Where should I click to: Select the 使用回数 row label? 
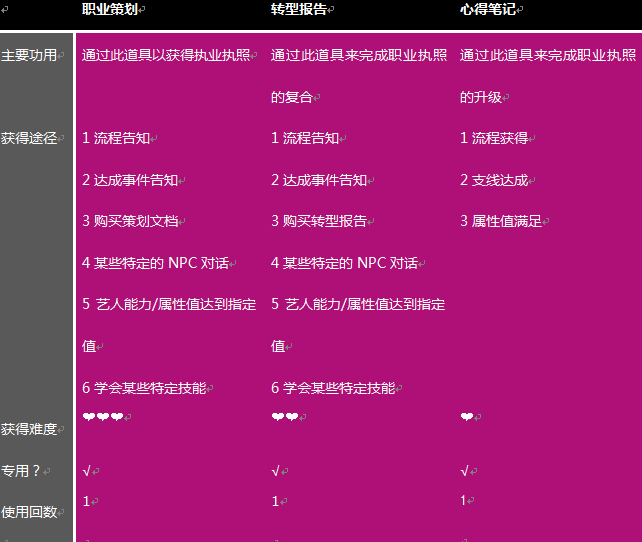pos(29,512)
